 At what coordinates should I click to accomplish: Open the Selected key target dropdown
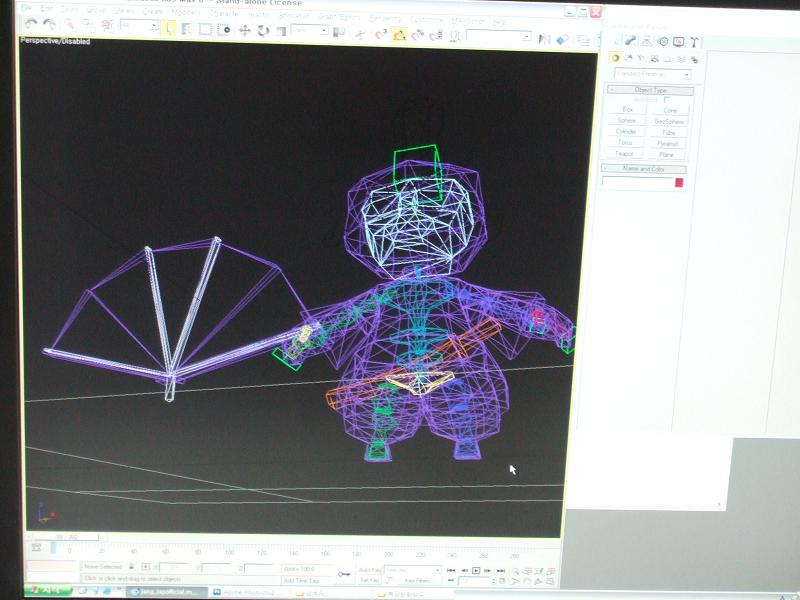[412, 570]
